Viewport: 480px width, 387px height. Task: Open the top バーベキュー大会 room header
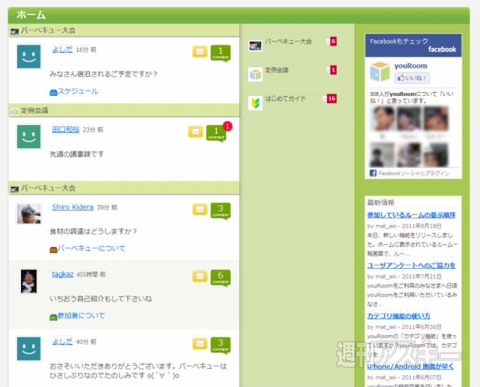pyautogui.click(x=124, y=30)
